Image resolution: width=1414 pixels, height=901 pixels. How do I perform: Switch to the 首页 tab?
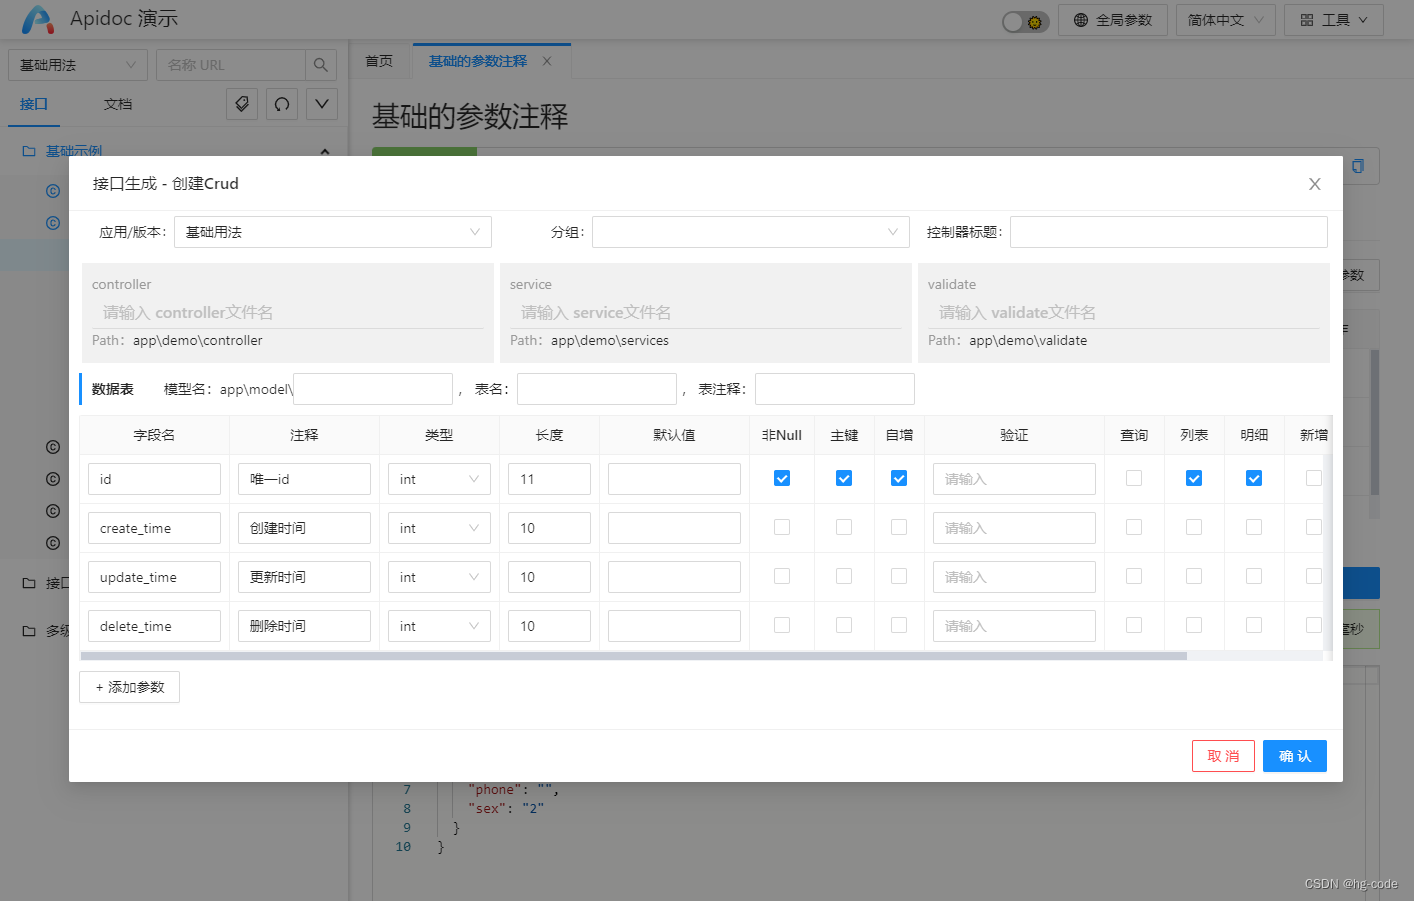click(x=379, y=60)
